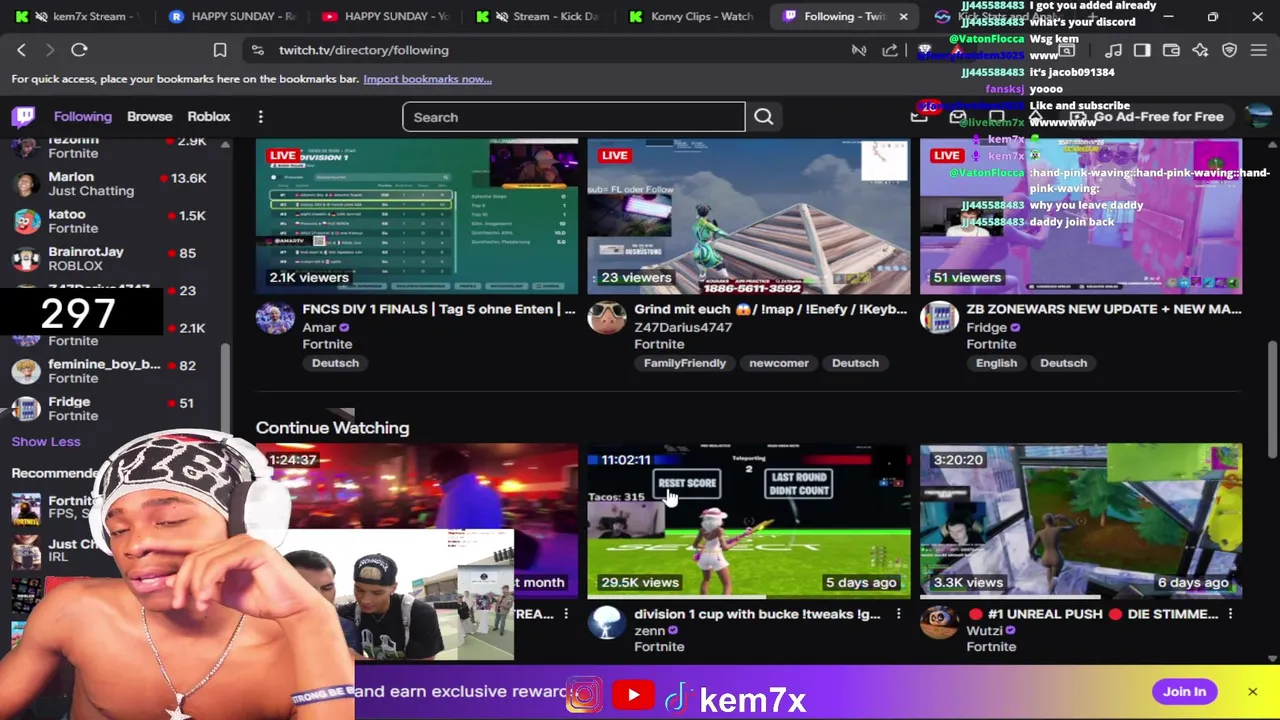This screenshot has width=1280, height=720.
Task: Close the Following - Twitch tab
Action: [903, 16]
